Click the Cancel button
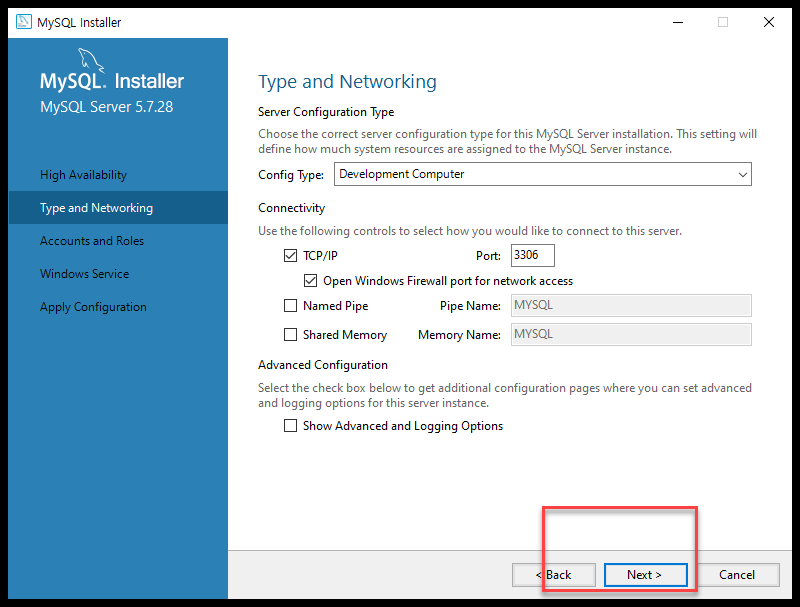The height and width of the screenshot is (607, 800). pyautogui.click(x=737, y=575)
